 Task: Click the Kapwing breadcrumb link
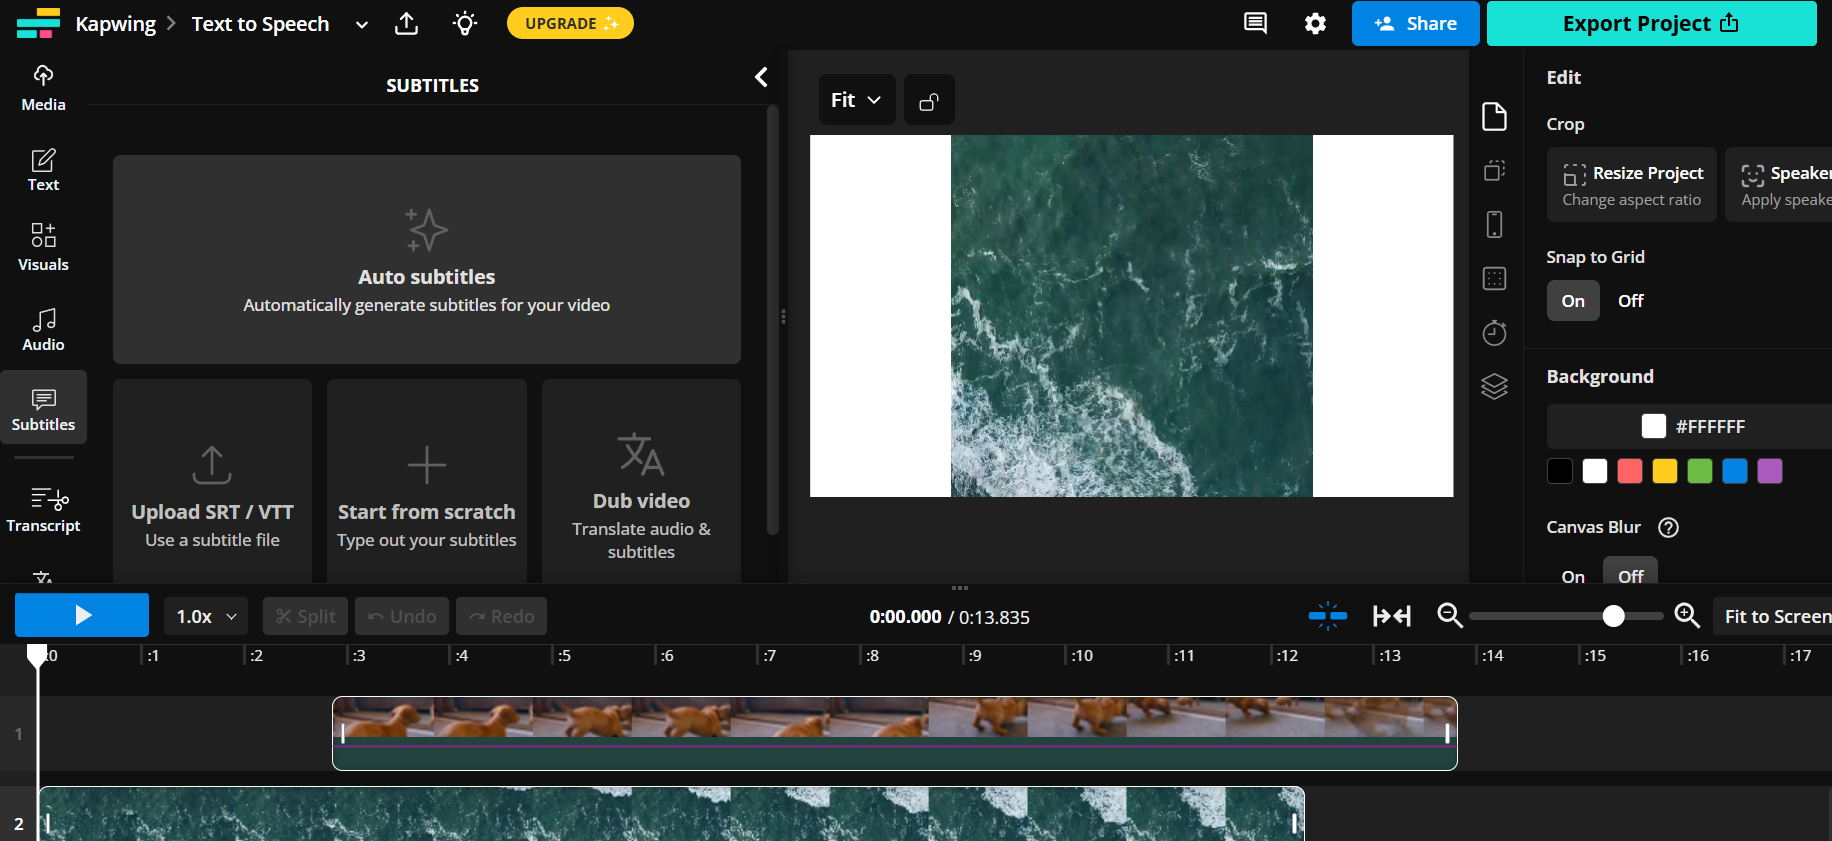pos(116,24)
